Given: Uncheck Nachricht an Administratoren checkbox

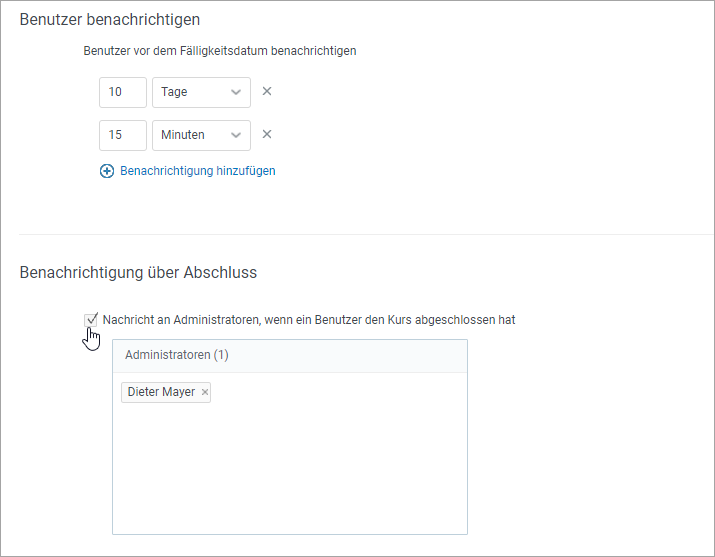Looking at the screenshot, I should click(x=91, y=320).
